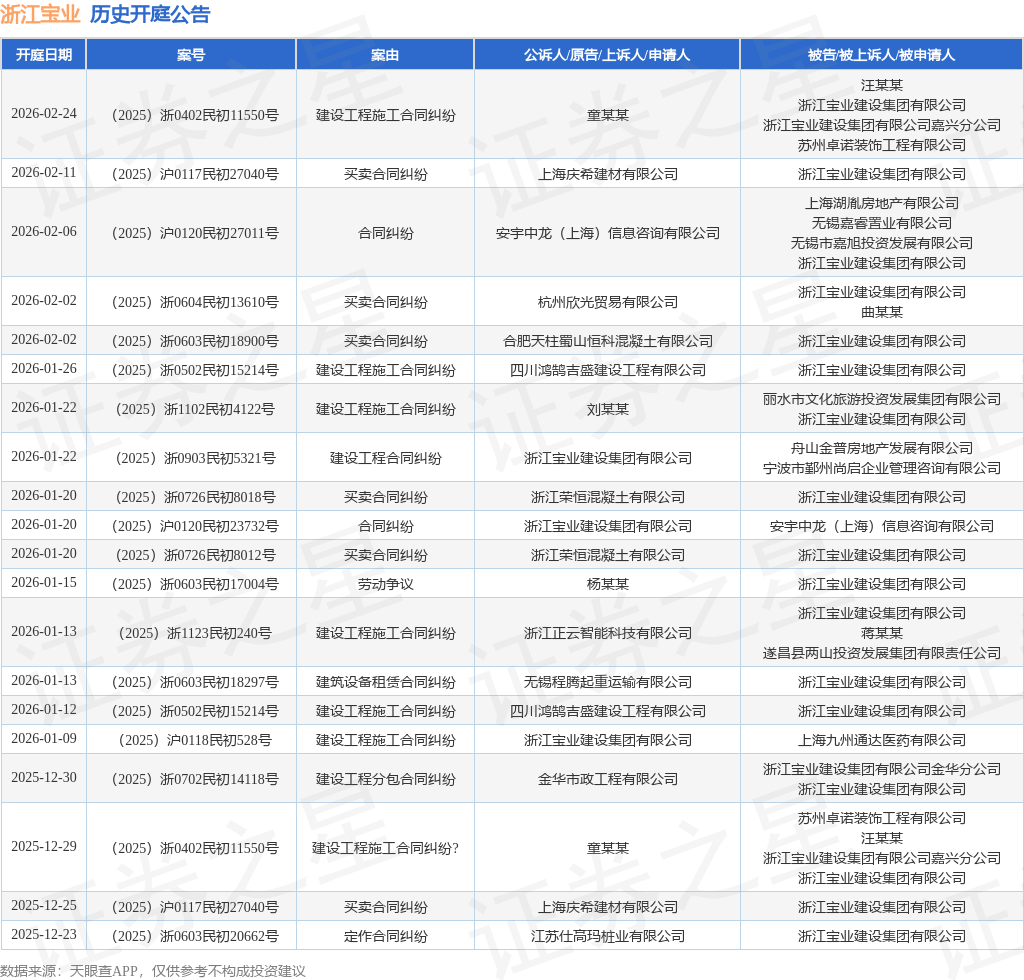The width and height of the screenshot is (1024, 980).
Task: Click the date 2025-12-23
Action: coord(44,935)
